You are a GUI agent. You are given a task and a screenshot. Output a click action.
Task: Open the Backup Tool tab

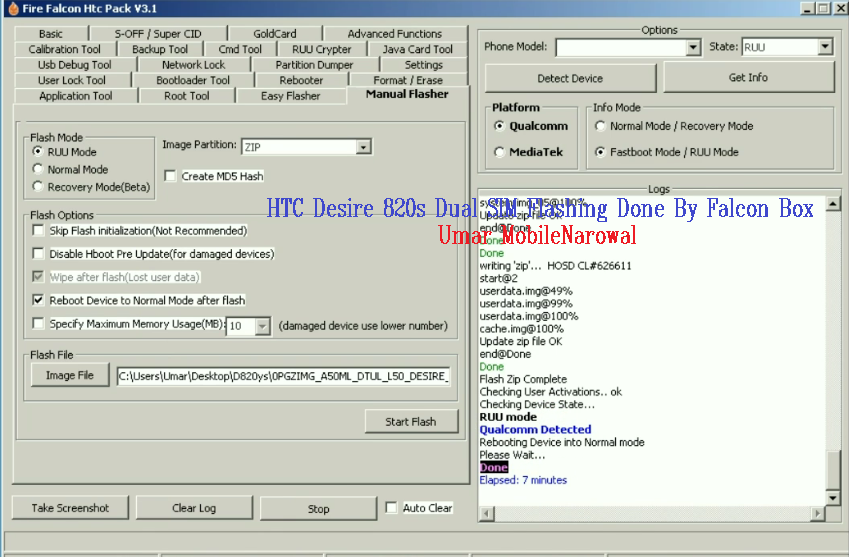(x=160, y=49)
